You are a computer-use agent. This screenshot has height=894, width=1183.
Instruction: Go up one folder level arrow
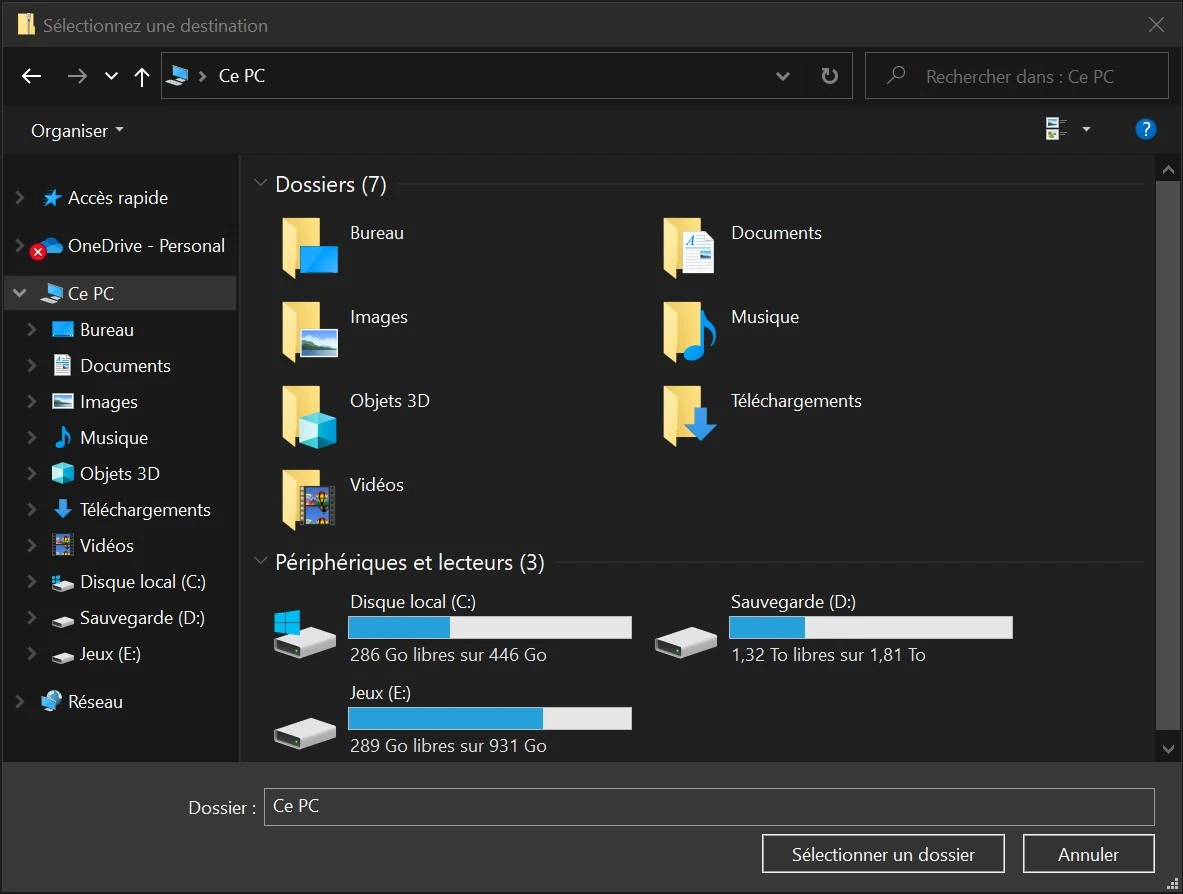point(141,76)
